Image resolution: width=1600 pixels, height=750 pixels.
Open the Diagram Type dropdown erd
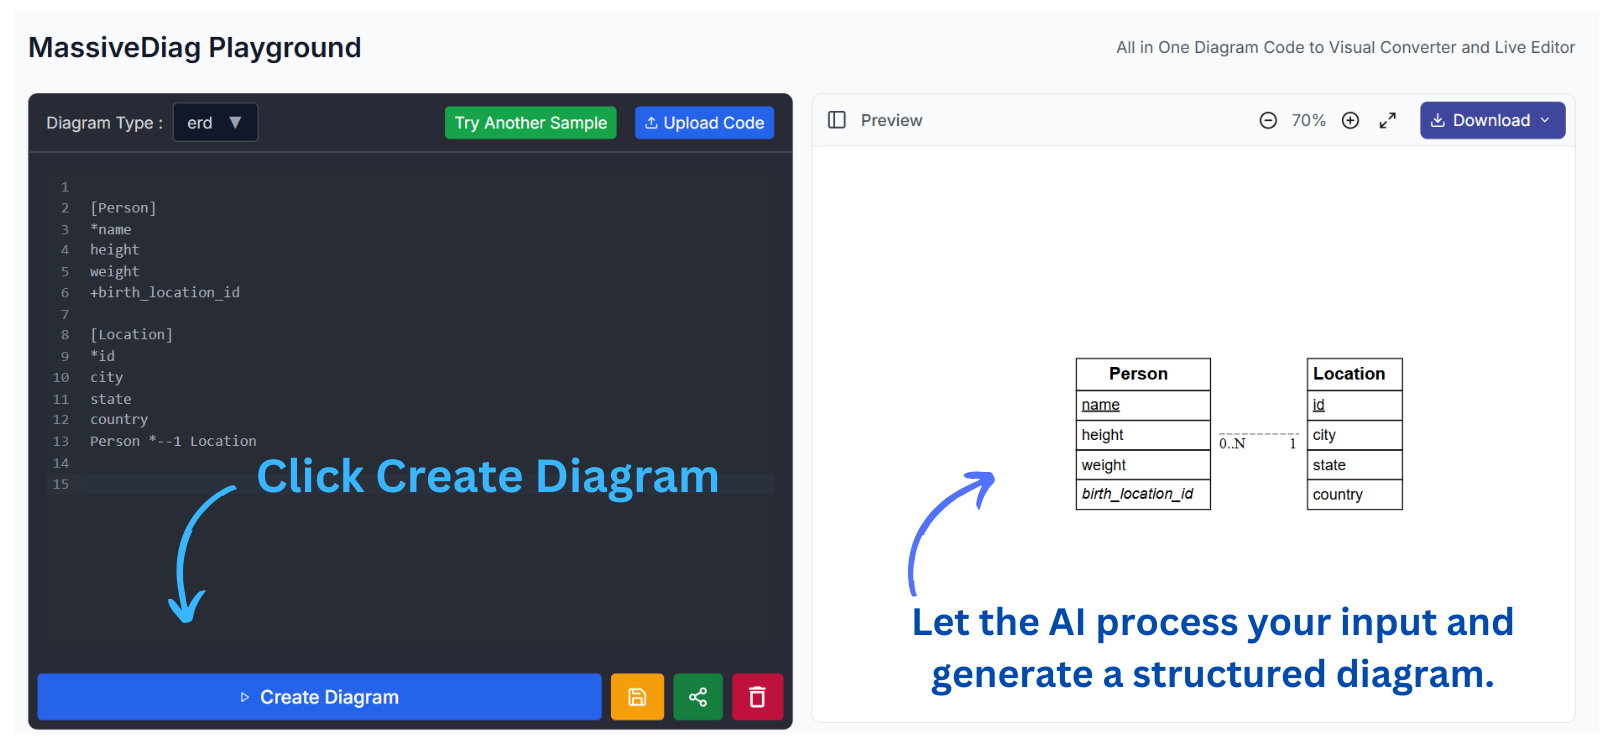click(x=215, y=122)
